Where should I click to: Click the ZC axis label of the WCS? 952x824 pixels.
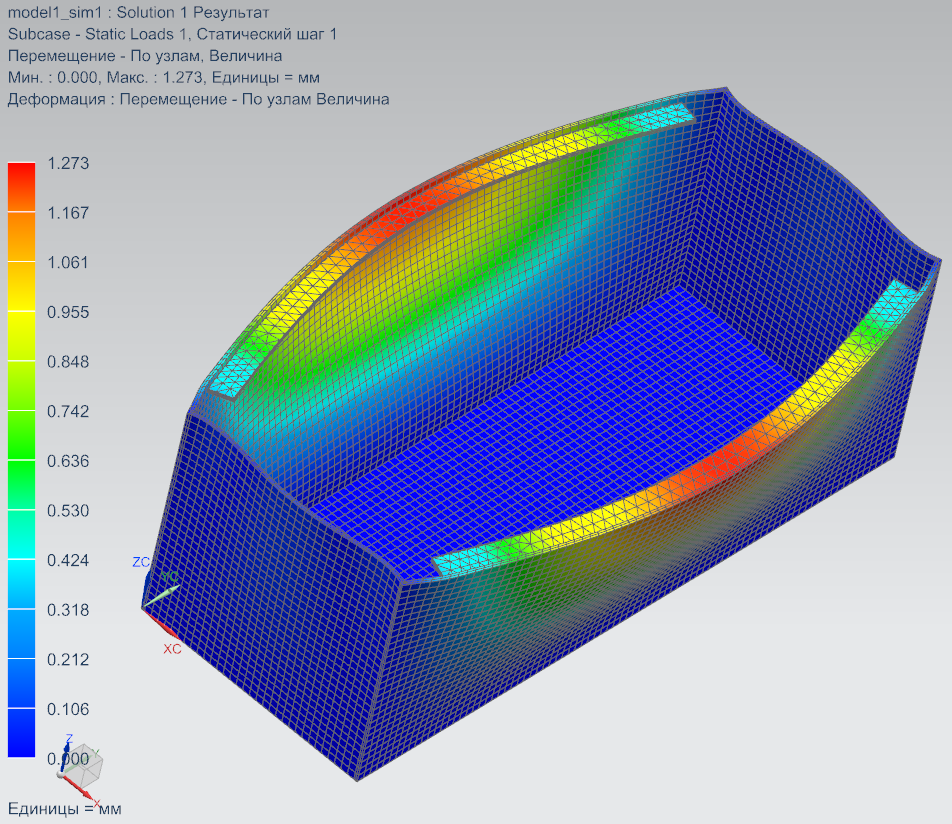coord(141,562)
